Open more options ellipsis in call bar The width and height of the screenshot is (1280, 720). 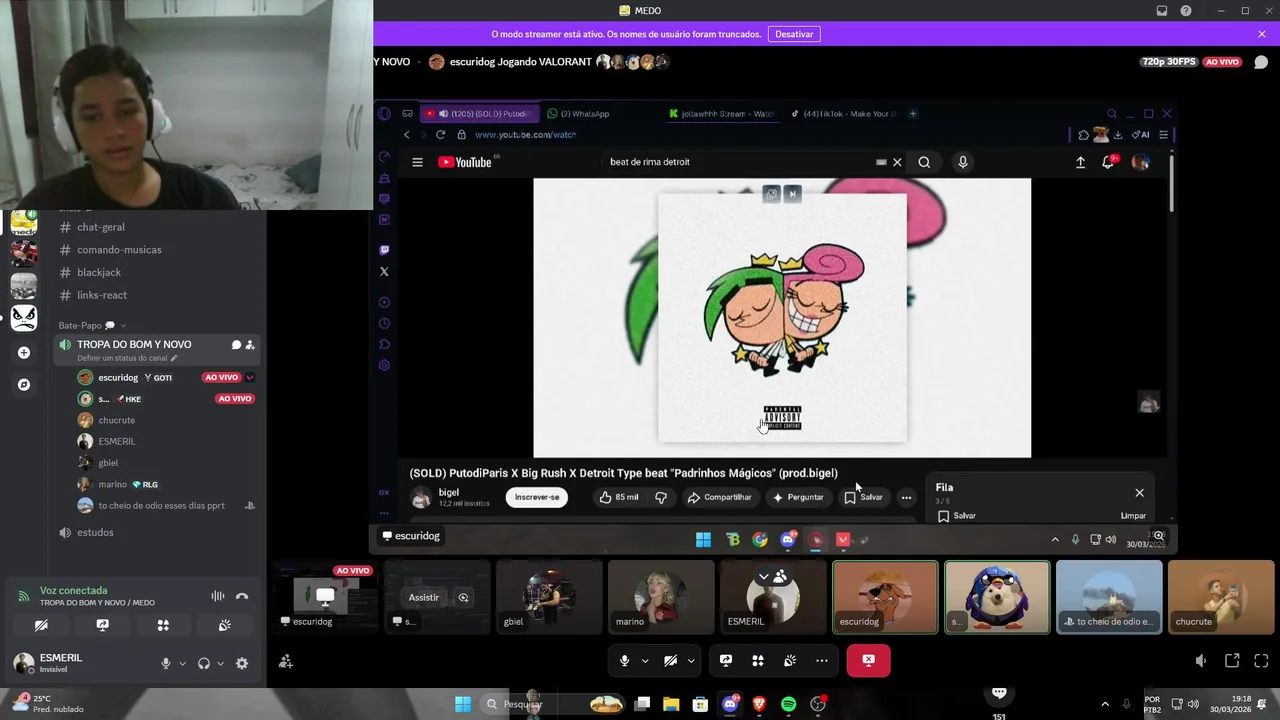(x=822, y=660)
